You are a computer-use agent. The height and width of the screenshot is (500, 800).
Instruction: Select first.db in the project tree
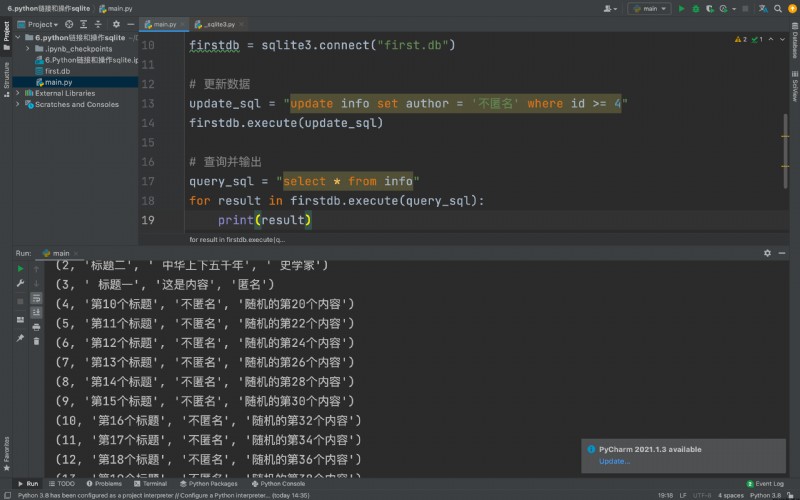(57, 71)
